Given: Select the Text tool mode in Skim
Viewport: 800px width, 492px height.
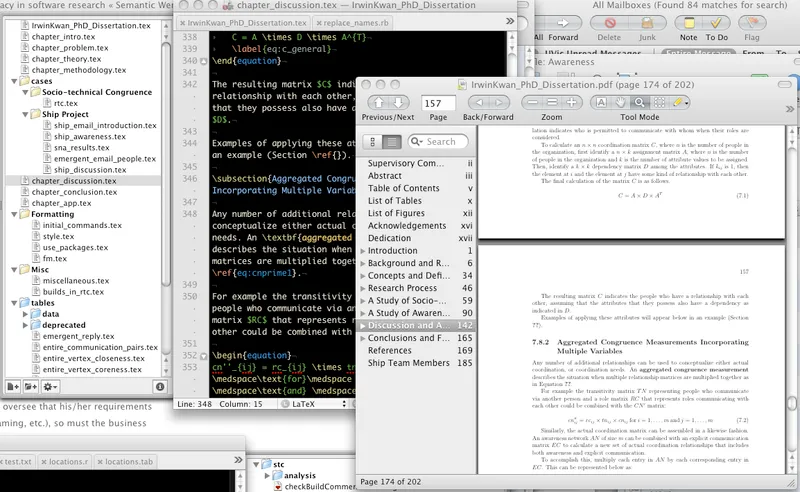Looking at the screenshot, I should [x=601, y=103].
